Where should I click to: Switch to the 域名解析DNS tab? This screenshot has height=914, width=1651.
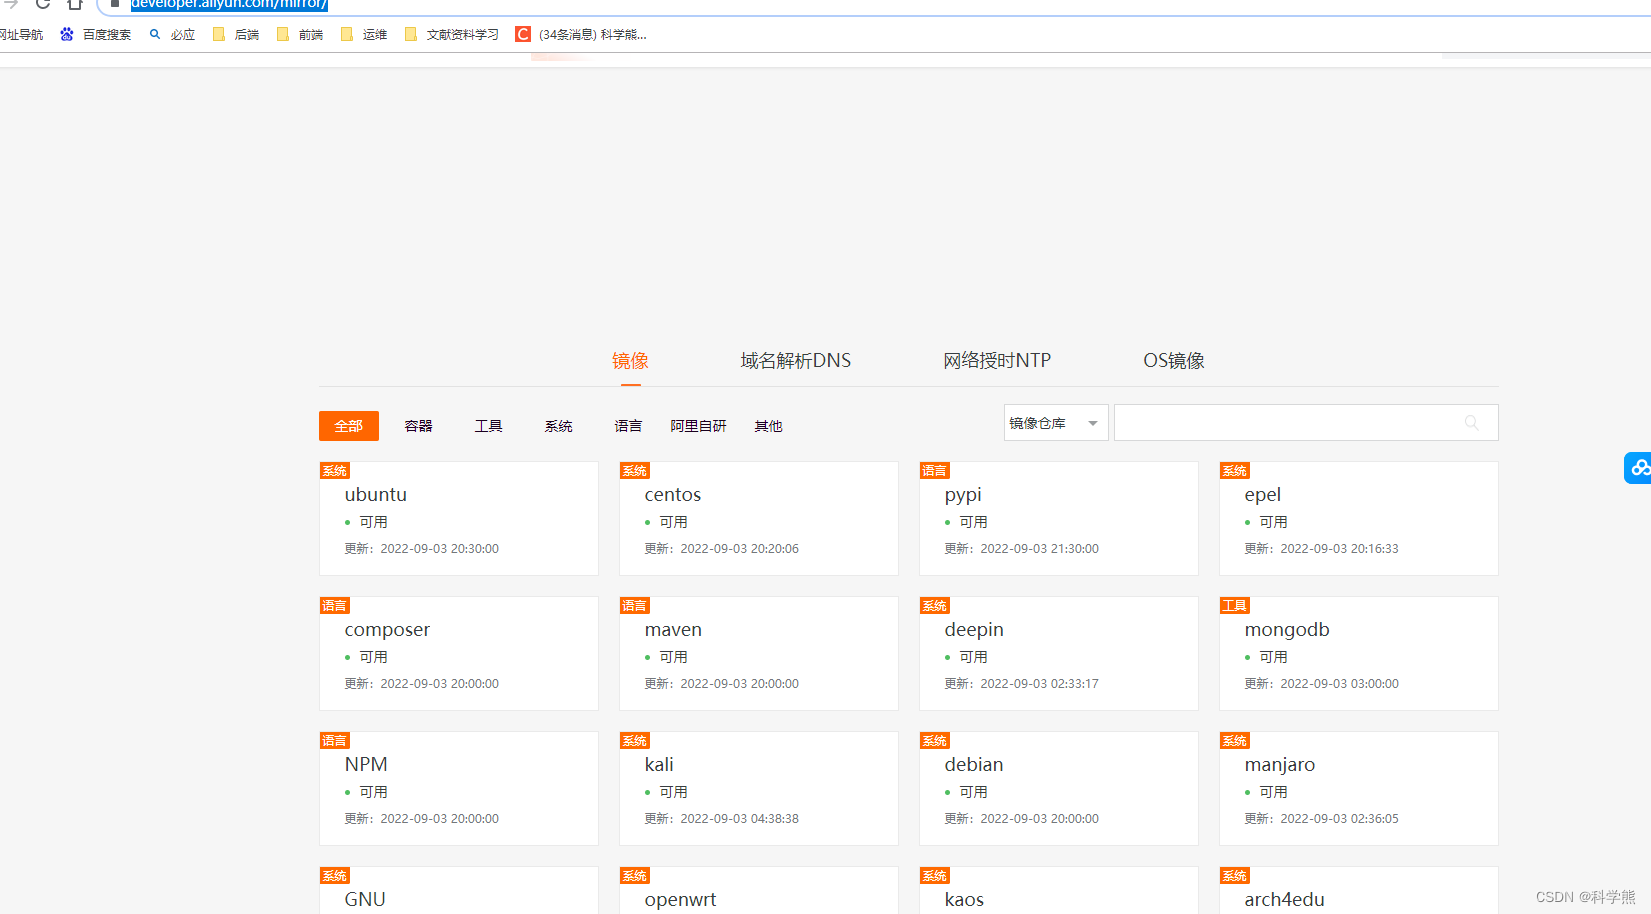(x=796, y=361)
